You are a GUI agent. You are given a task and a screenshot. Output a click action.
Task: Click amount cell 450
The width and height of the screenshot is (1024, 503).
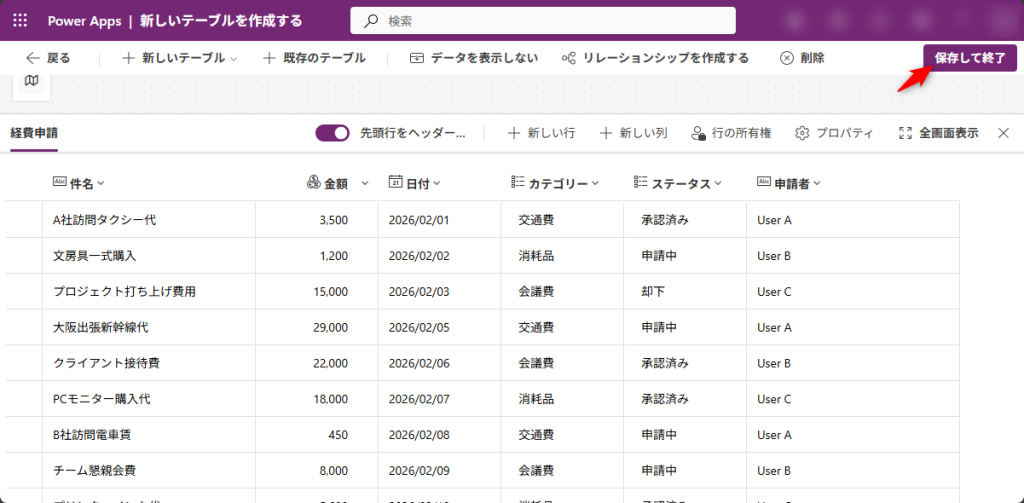(x=317, y=434)
